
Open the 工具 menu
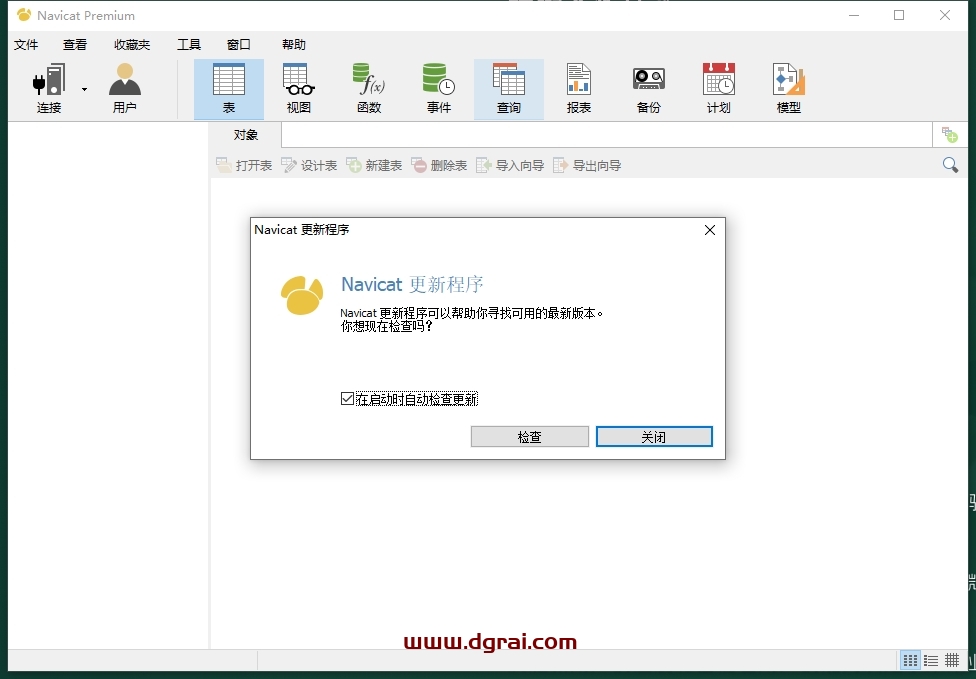pos(189,45)
